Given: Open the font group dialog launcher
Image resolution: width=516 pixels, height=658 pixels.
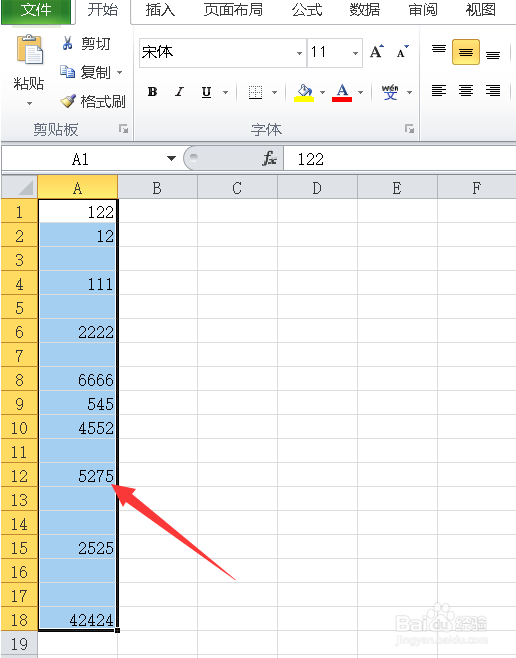Looking at the screenshot, I should (x=409, y=129).
